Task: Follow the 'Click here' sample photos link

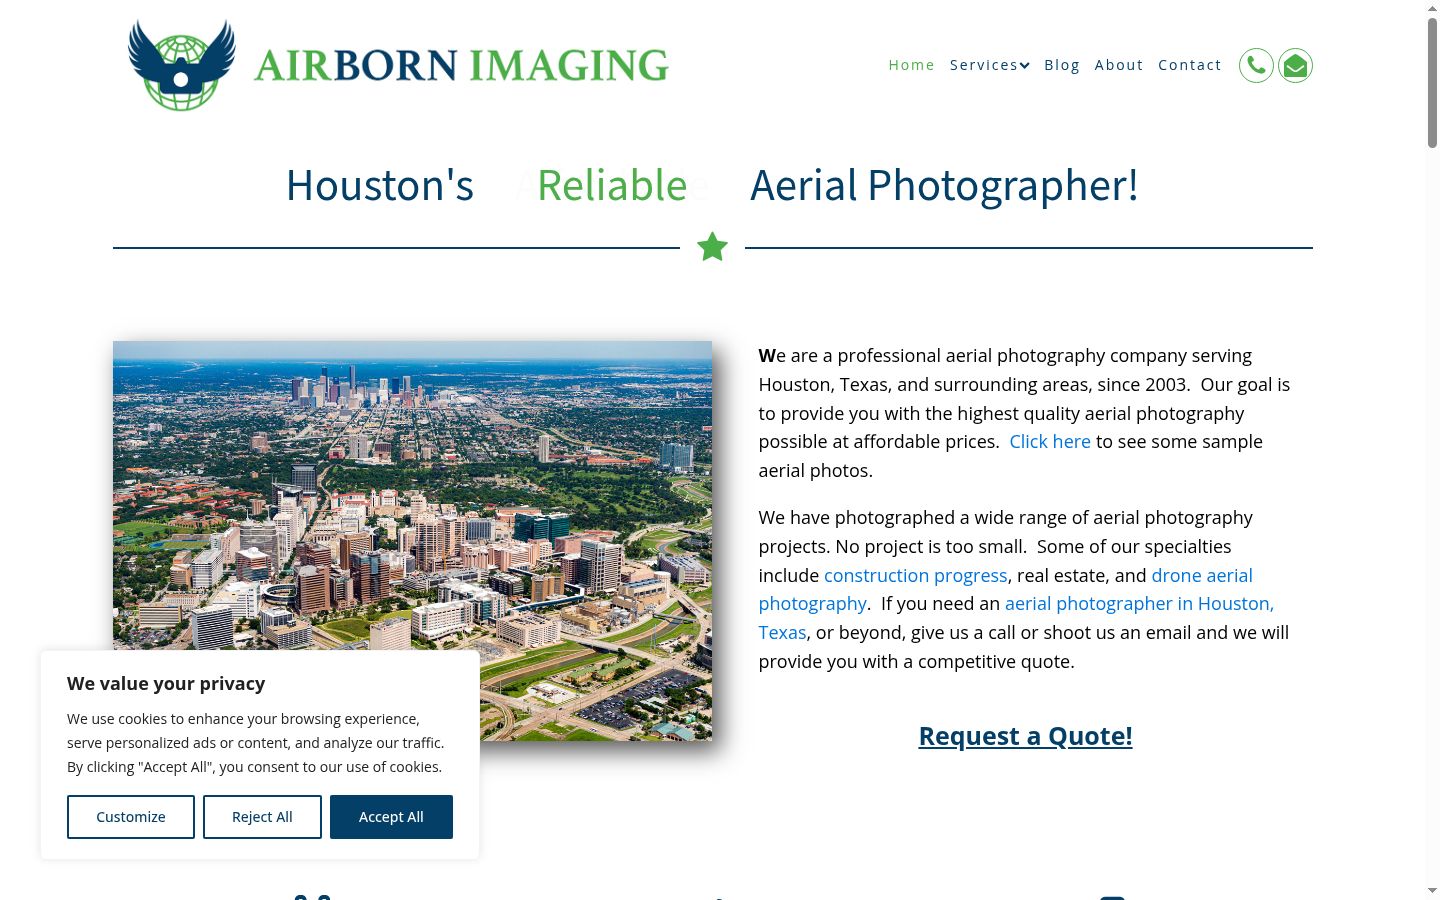Action: pos(1050,442)
